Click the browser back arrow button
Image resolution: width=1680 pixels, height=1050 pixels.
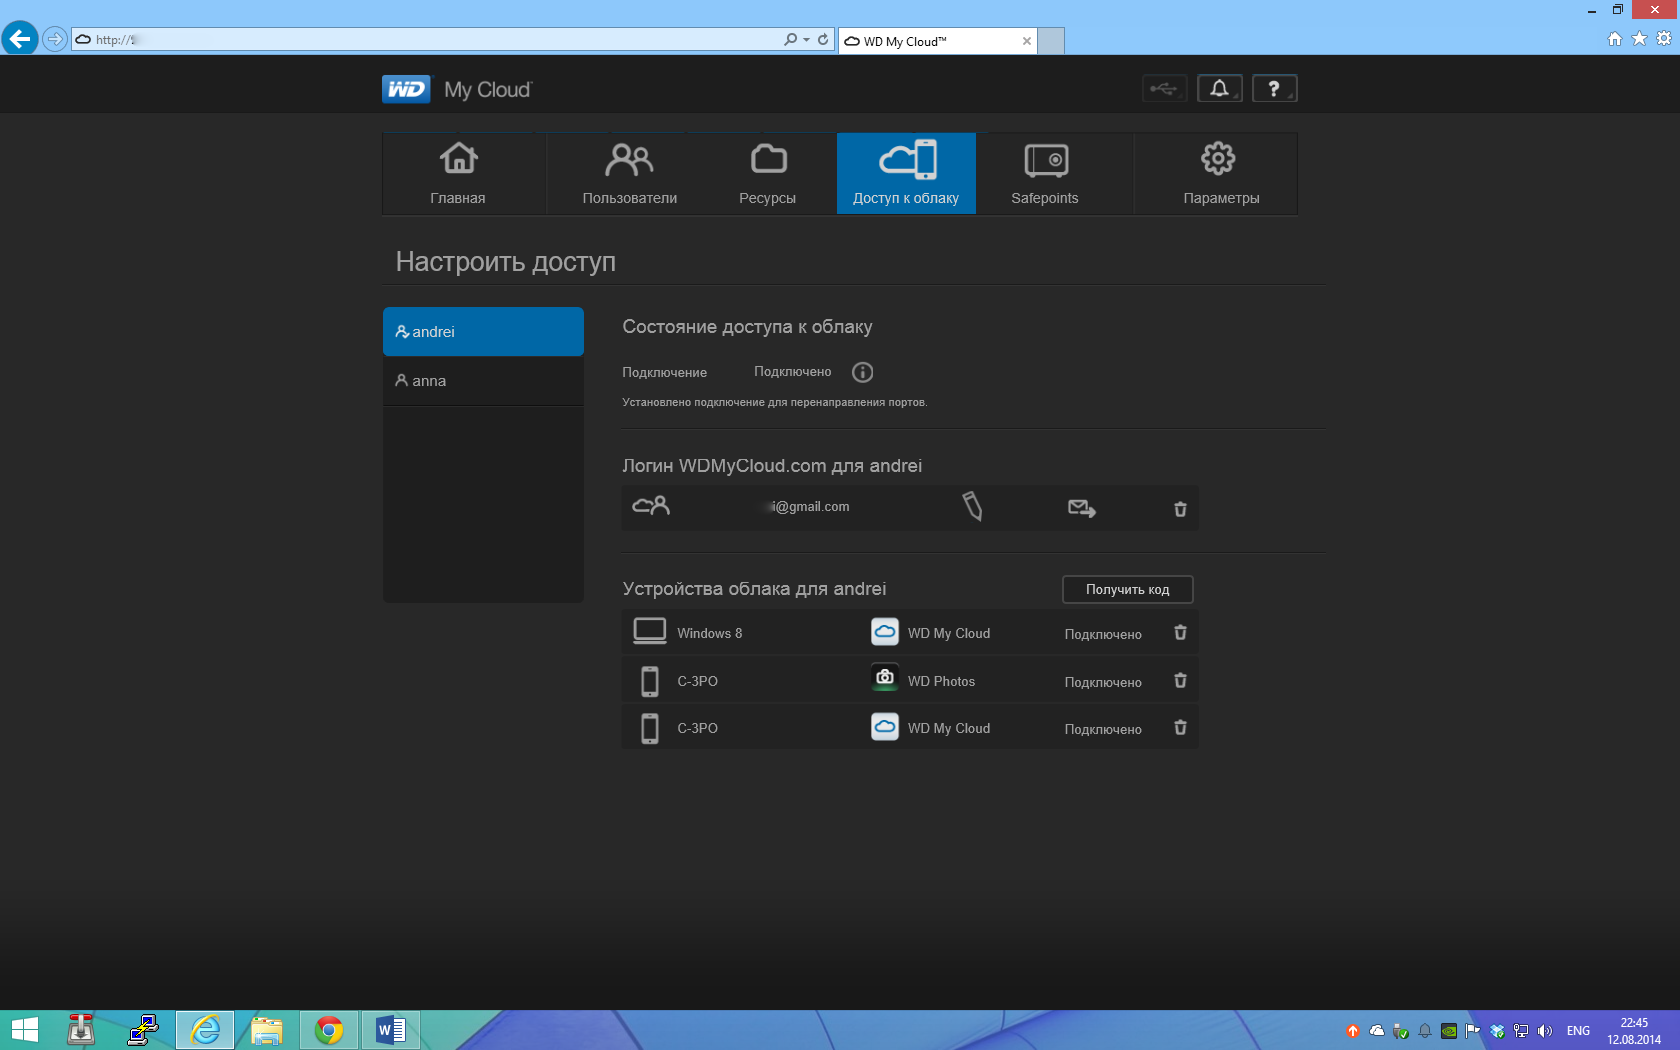pos(20,39)
